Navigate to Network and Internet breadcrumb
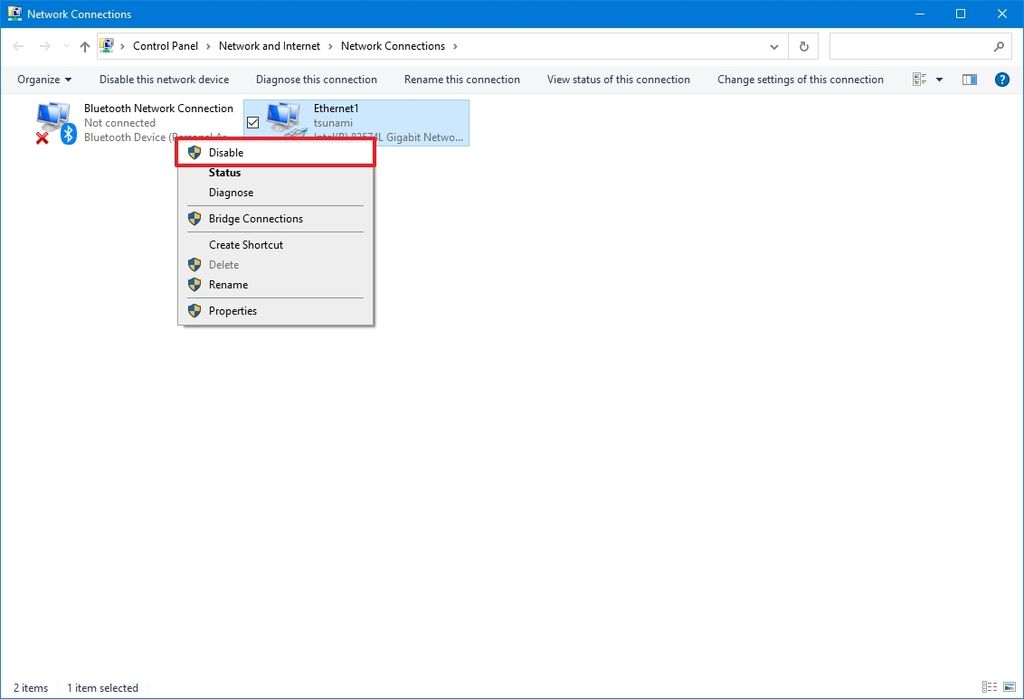Image resolution: width=1024 pixels, height=699 pixels. click(269, 46)
